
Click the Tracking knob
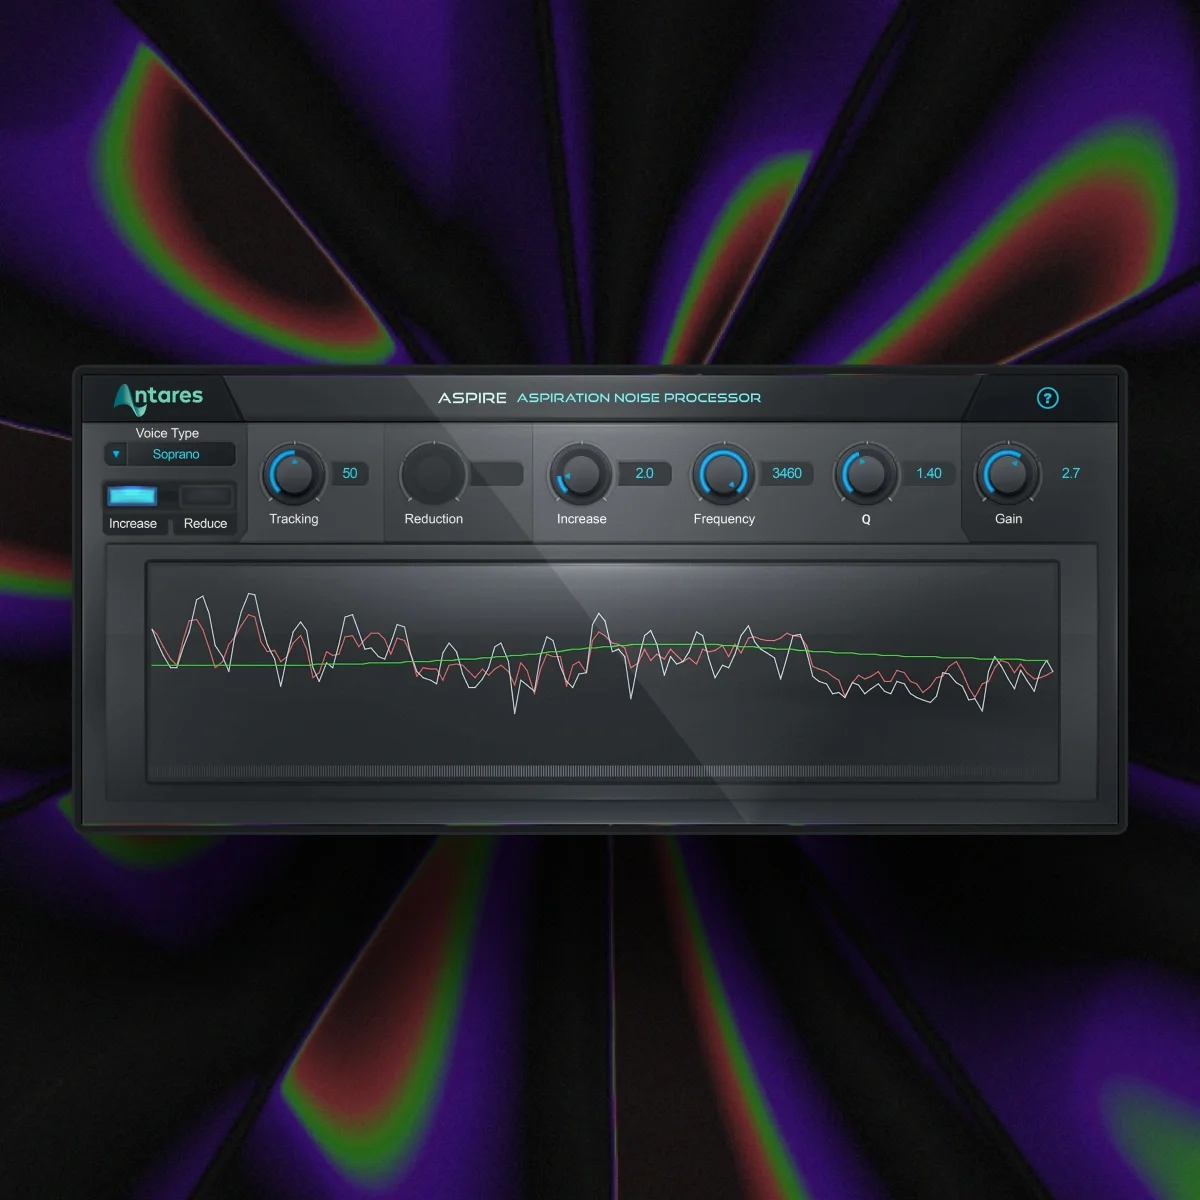click(294, 474)
